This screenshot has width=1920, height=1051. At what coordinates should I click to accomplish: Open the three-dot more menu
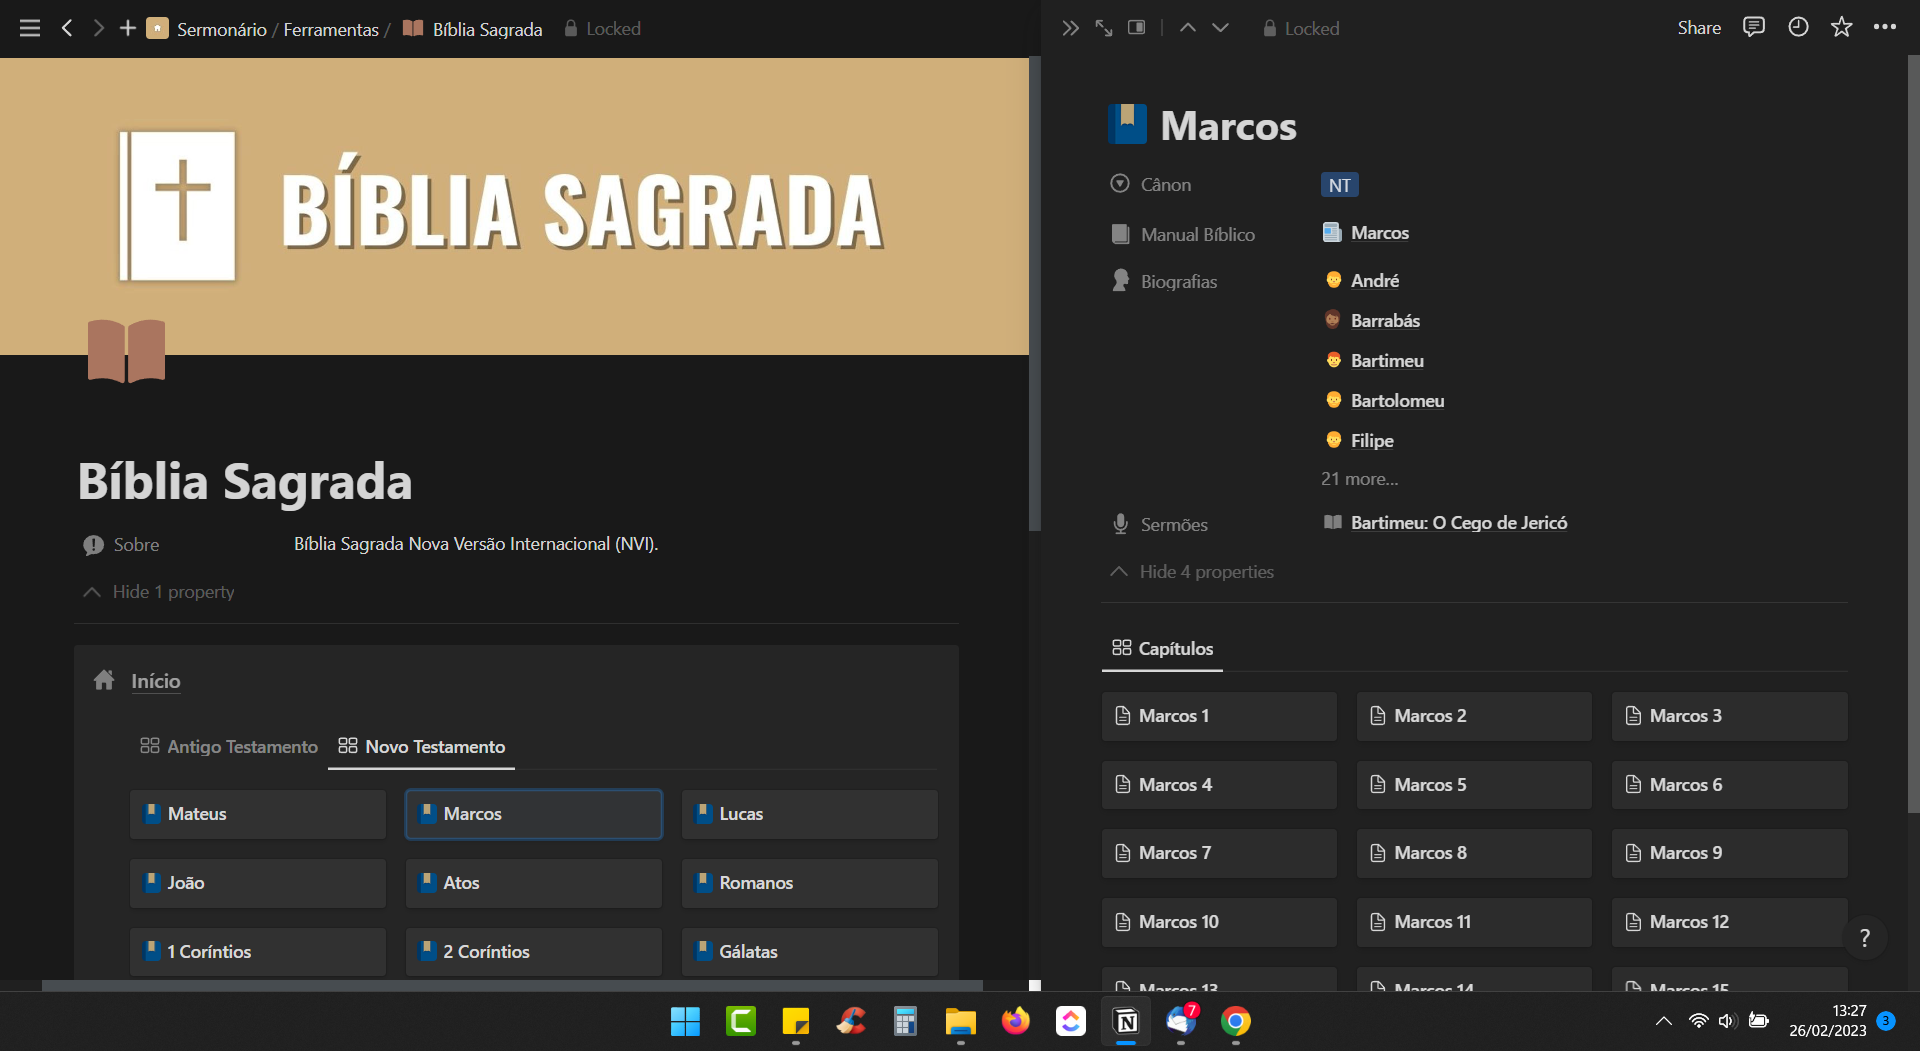[1885, 28]
